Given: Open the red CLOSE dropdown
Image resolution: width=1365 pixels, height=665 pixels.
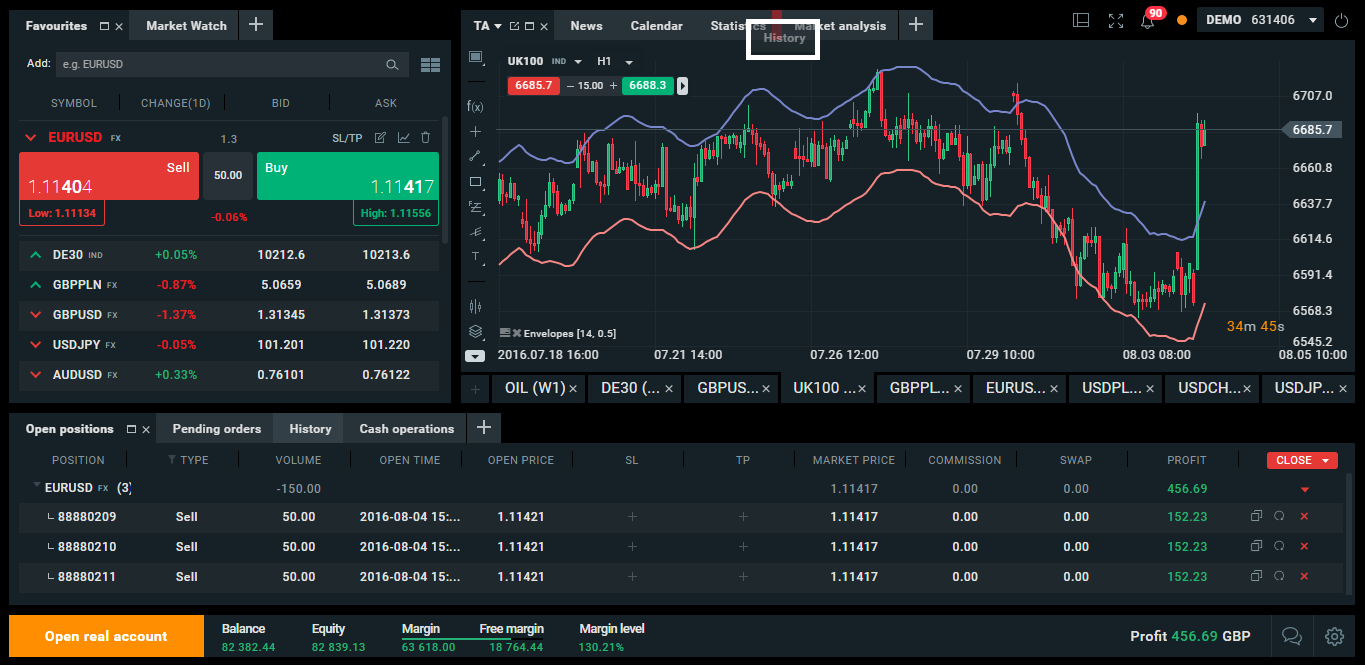Looking at the screenshot, I should point(1301,460).
